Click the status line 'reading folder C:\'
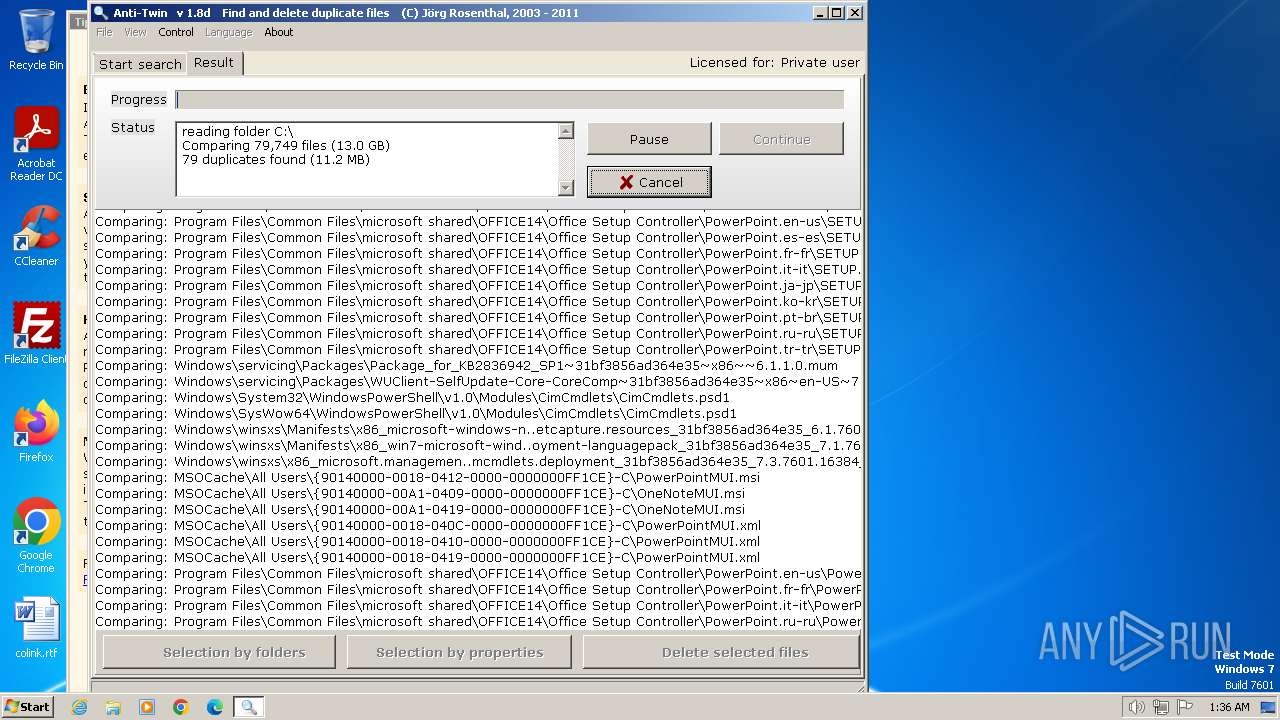The image size is (1280, 720). click(237, 131)
